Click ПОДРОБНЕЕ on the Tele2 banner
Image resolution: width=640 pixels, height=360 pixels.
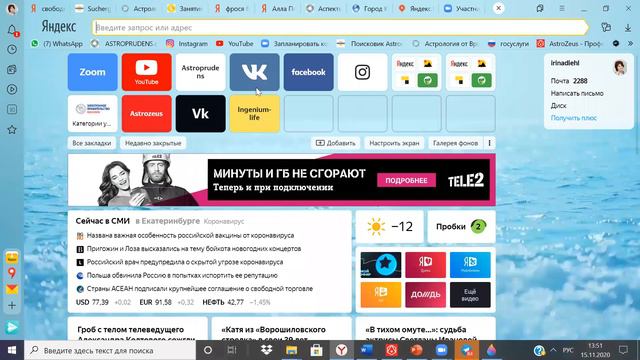point(407,180)
